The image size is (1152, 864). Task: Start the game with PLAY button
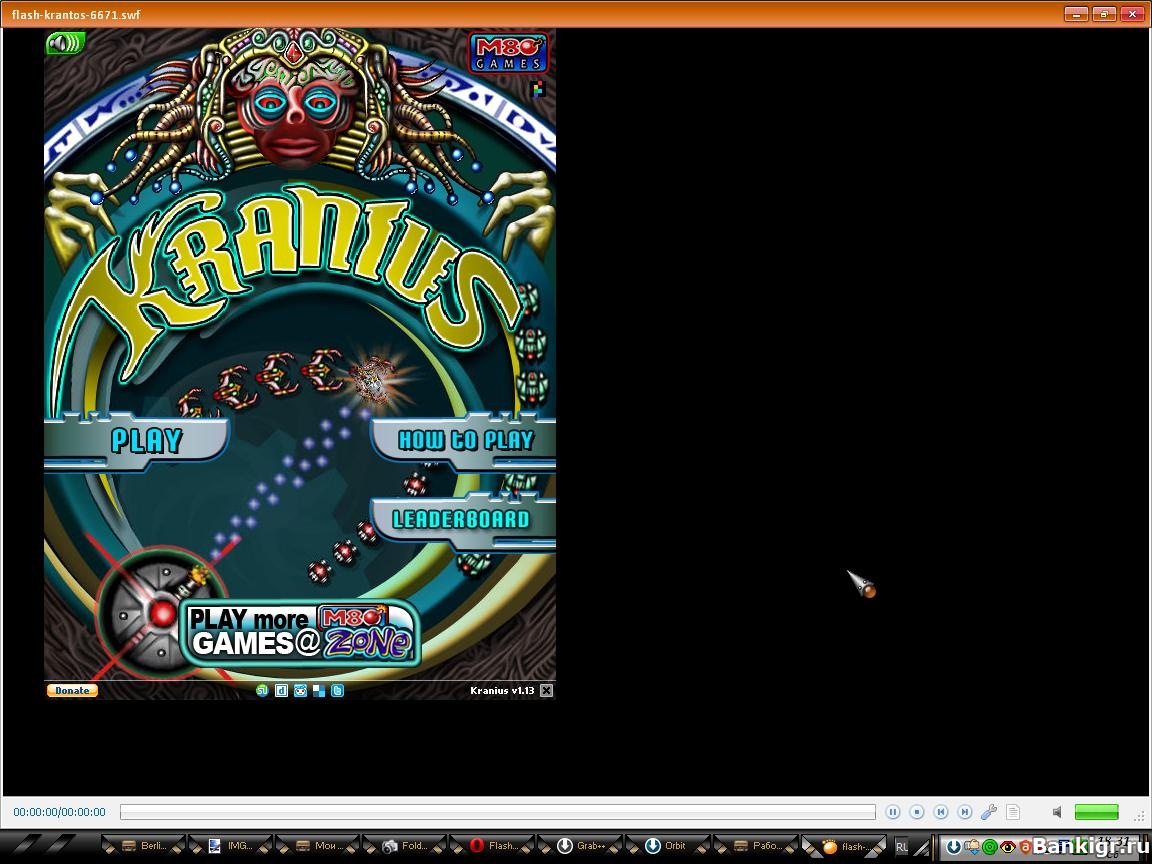137,441
